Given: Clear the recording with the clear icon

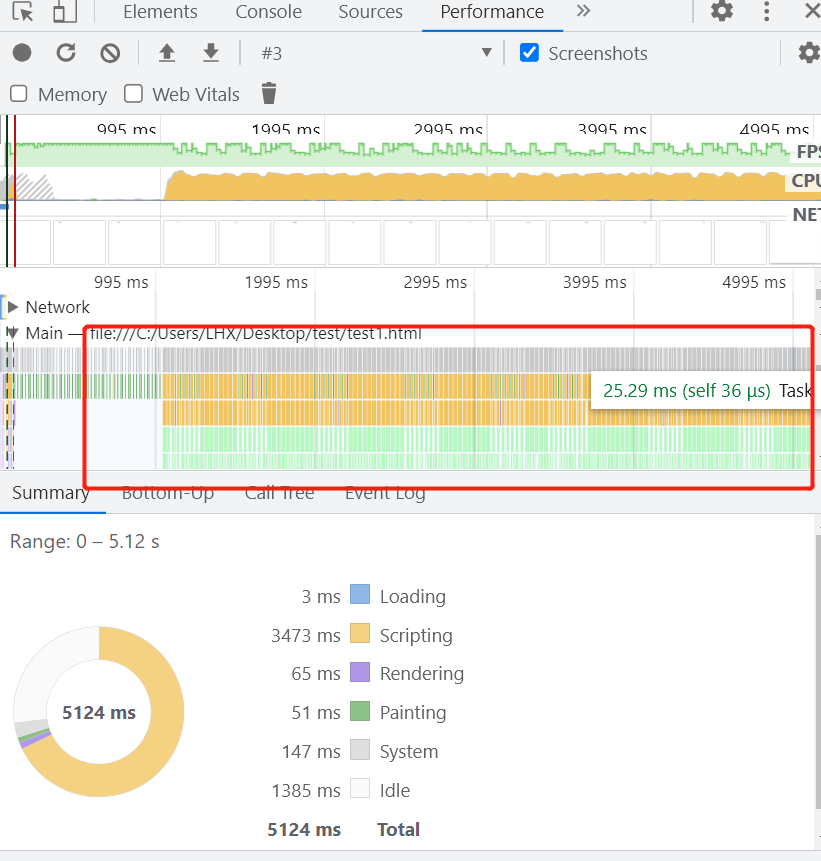Looking at the screenshot, I should [x=110, y=53].
